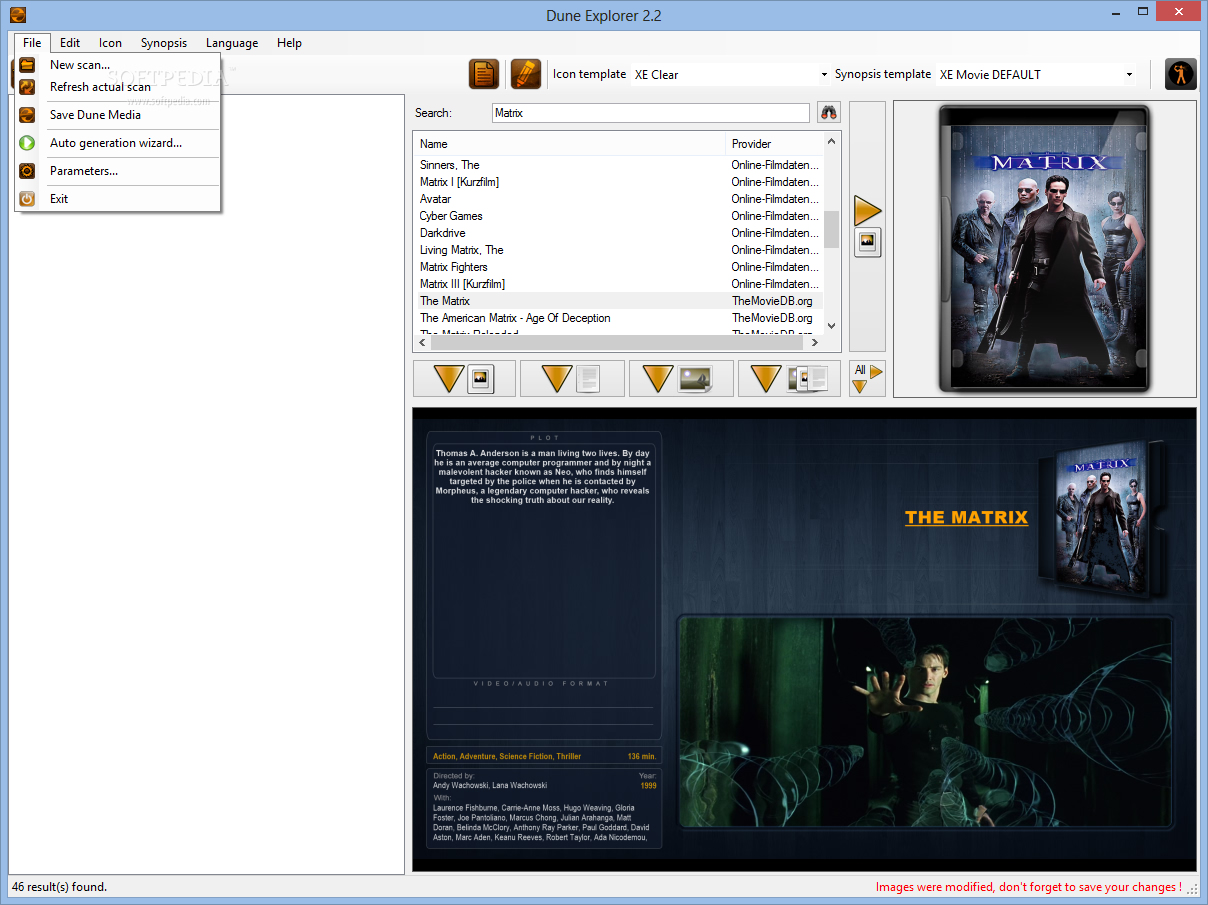Click the small picture icon below right arrow
Screen dimensions: 1208x905
[x=868, y=242]
